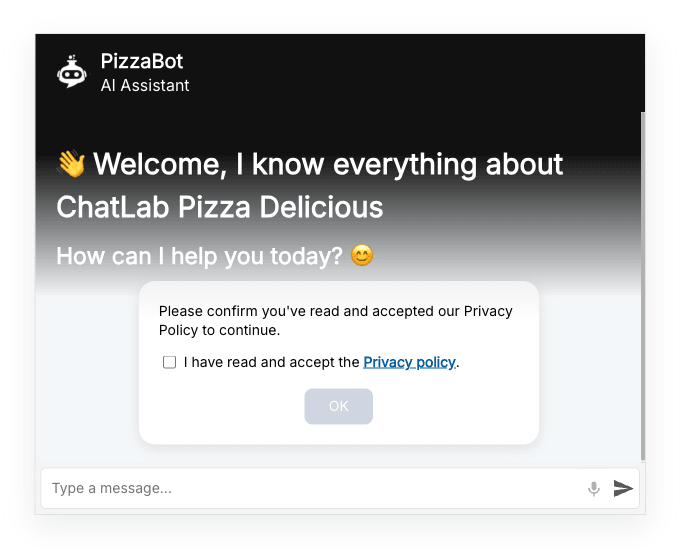Click the waving hand emoji
The height and width of the screenshot is (550, 680).
click(71, 164)
